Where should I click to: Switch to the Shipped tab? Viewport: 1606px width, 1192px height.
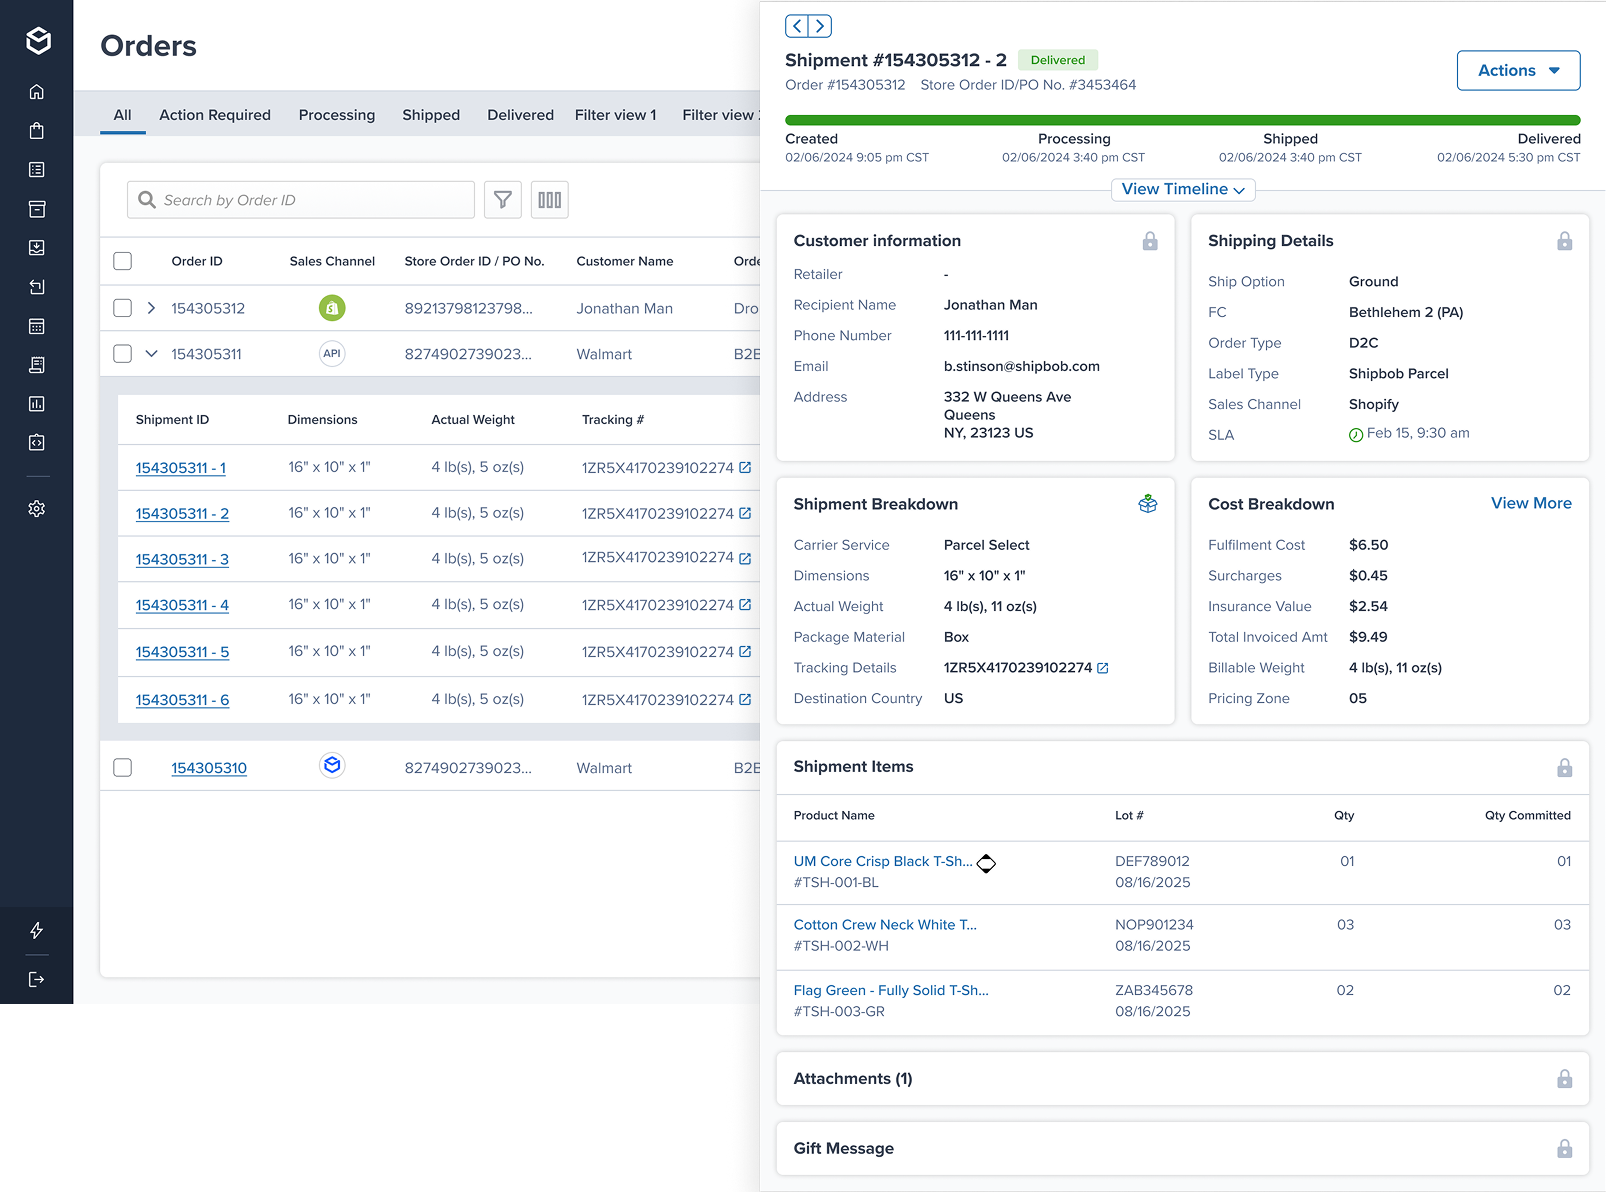[431, 115]
